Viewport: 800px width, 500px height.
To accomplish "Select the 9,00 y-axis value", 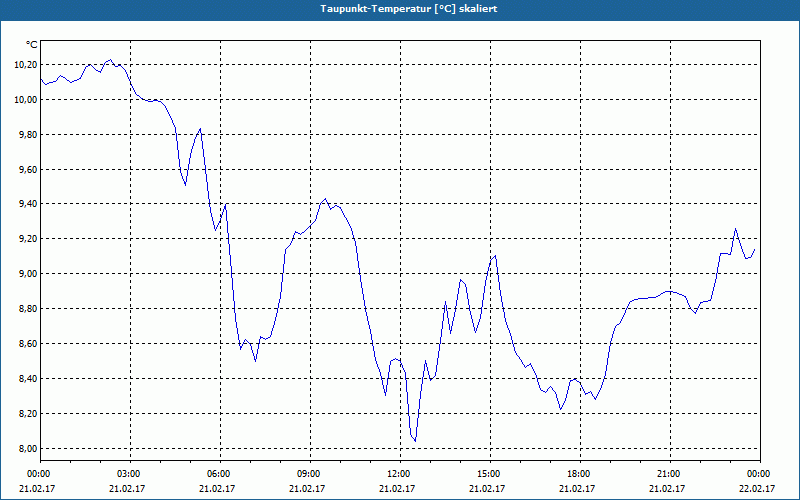I will point(30,274).
